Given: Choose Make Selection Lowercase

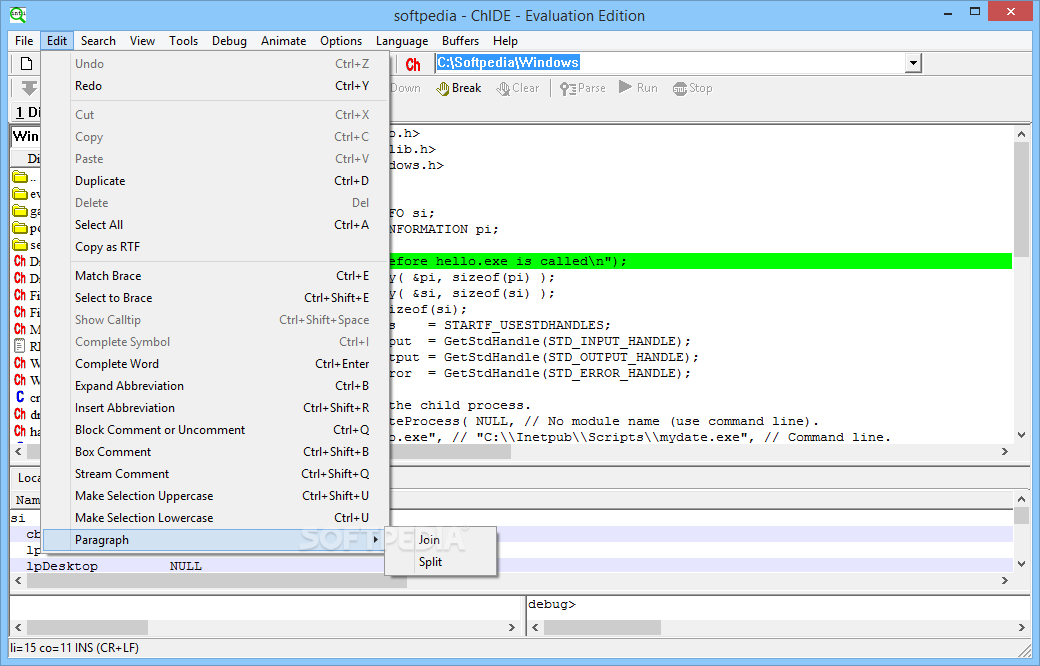Looking at the screenshot, I should [216, 518].
